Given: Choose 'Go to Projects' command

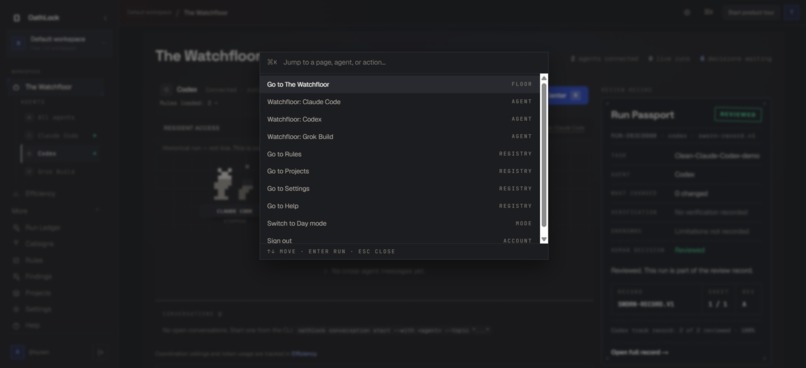Looking at the screenshot, I should 399,171.
